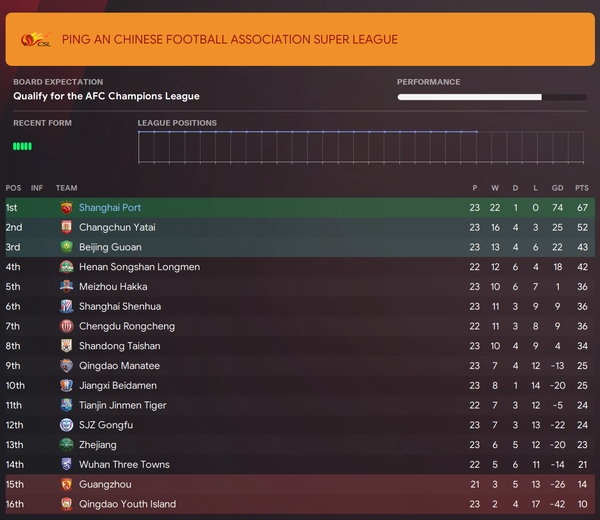
Task: Open the Chinese Super League title link
Action: (x=230, y=40)
